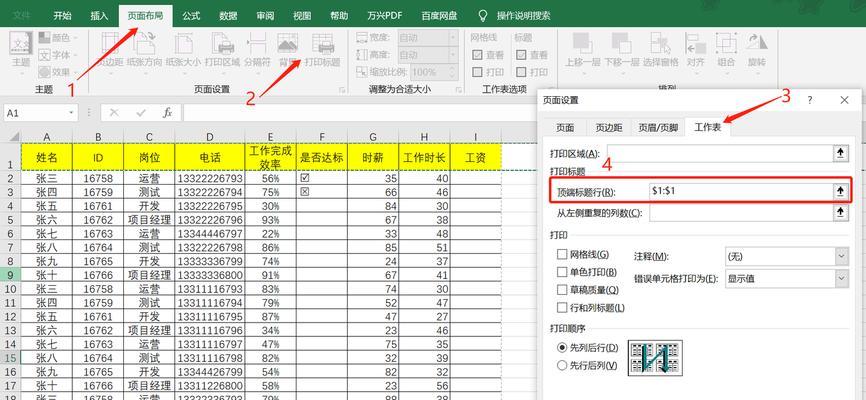The height and width of the screenshot is (400, 866).
Task: Open the theme 效果 effects menu
Action: [x=57, y=72]
